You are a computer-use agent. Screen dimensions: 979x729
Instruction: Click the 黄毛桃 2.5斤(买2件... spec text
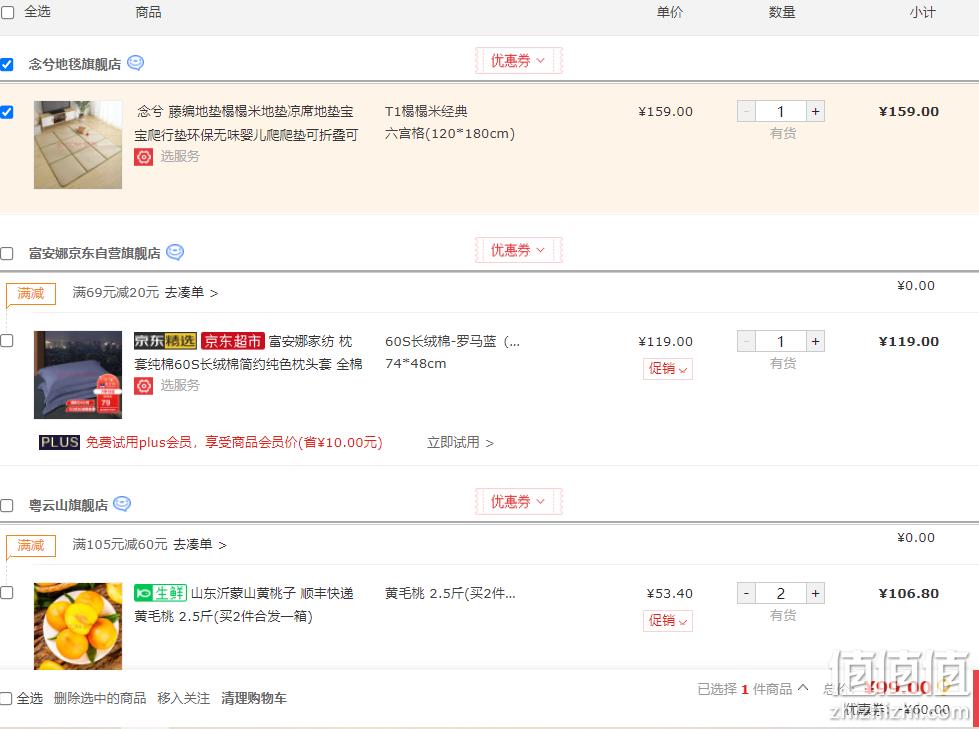[x=450, y=594]
